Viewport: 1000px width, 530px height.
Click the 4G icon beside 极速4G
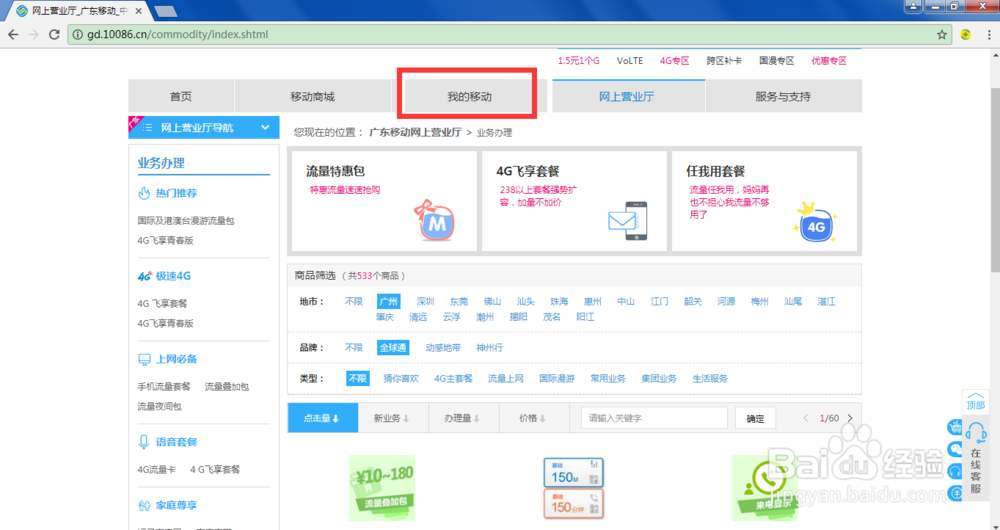145,276
